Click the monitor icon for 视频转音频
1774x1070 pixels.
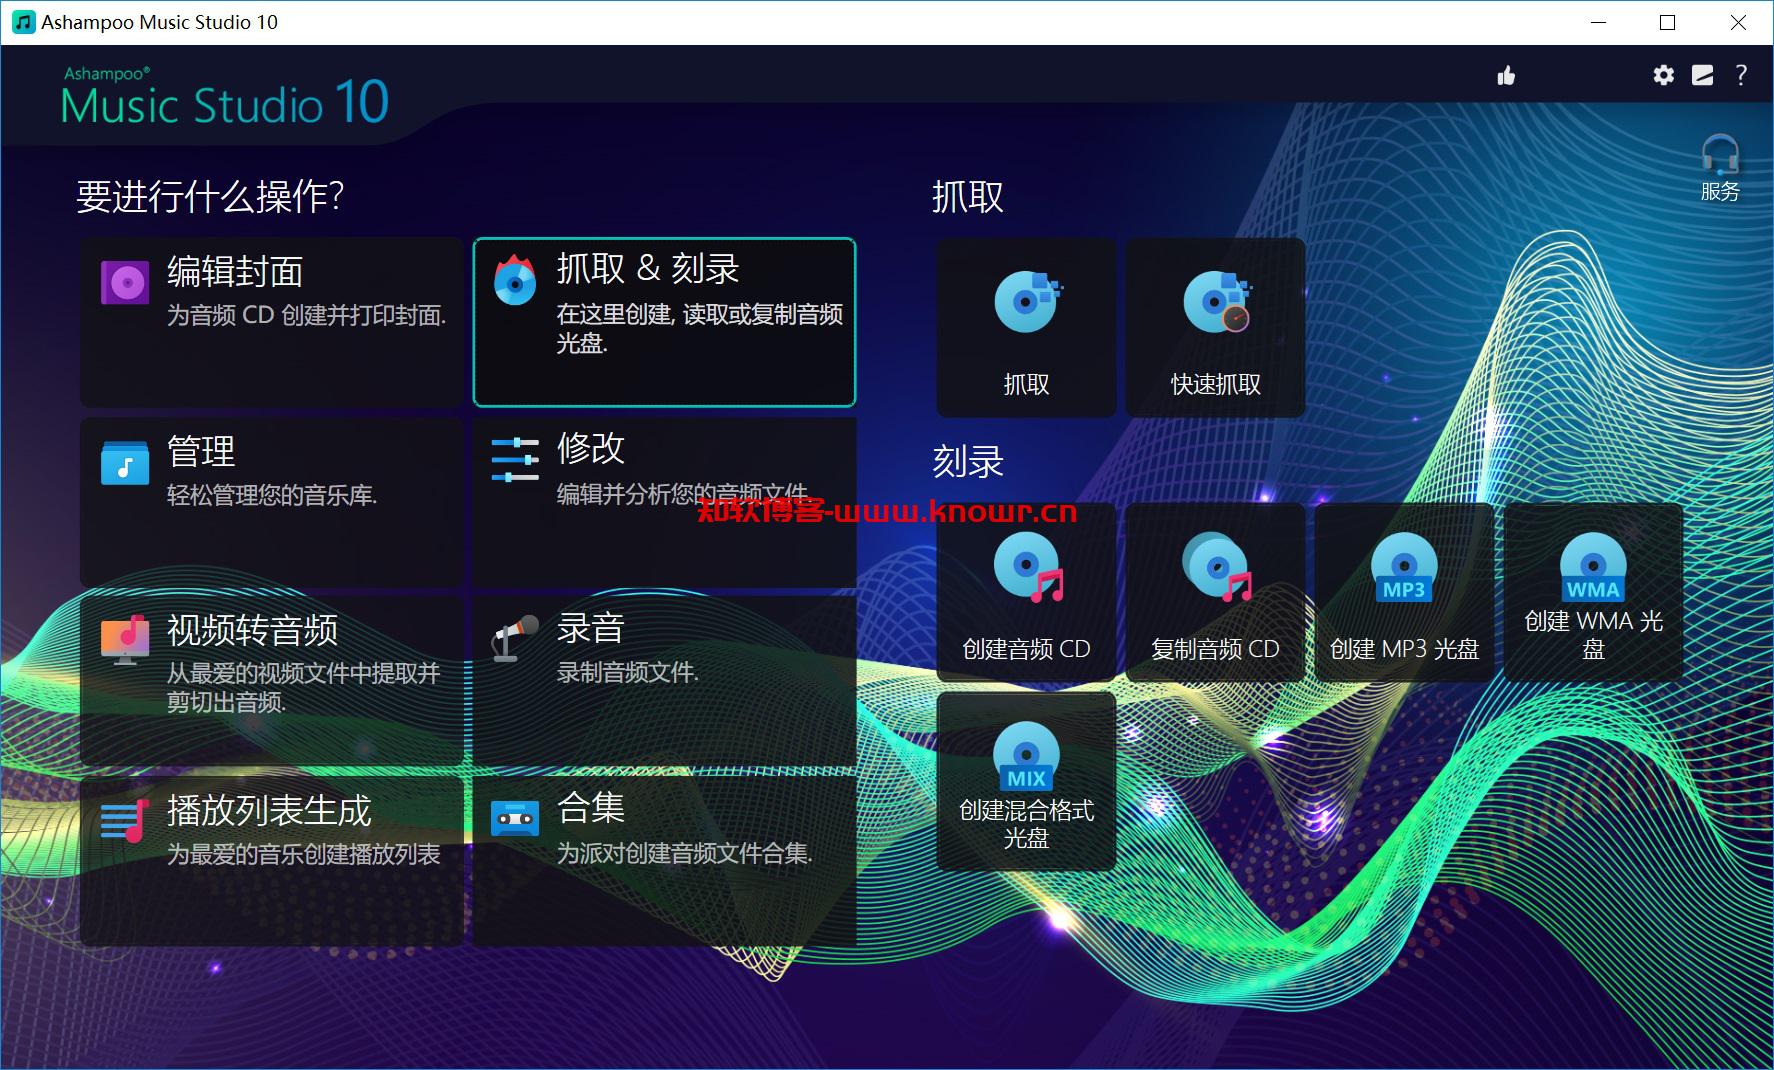point(125,641)
